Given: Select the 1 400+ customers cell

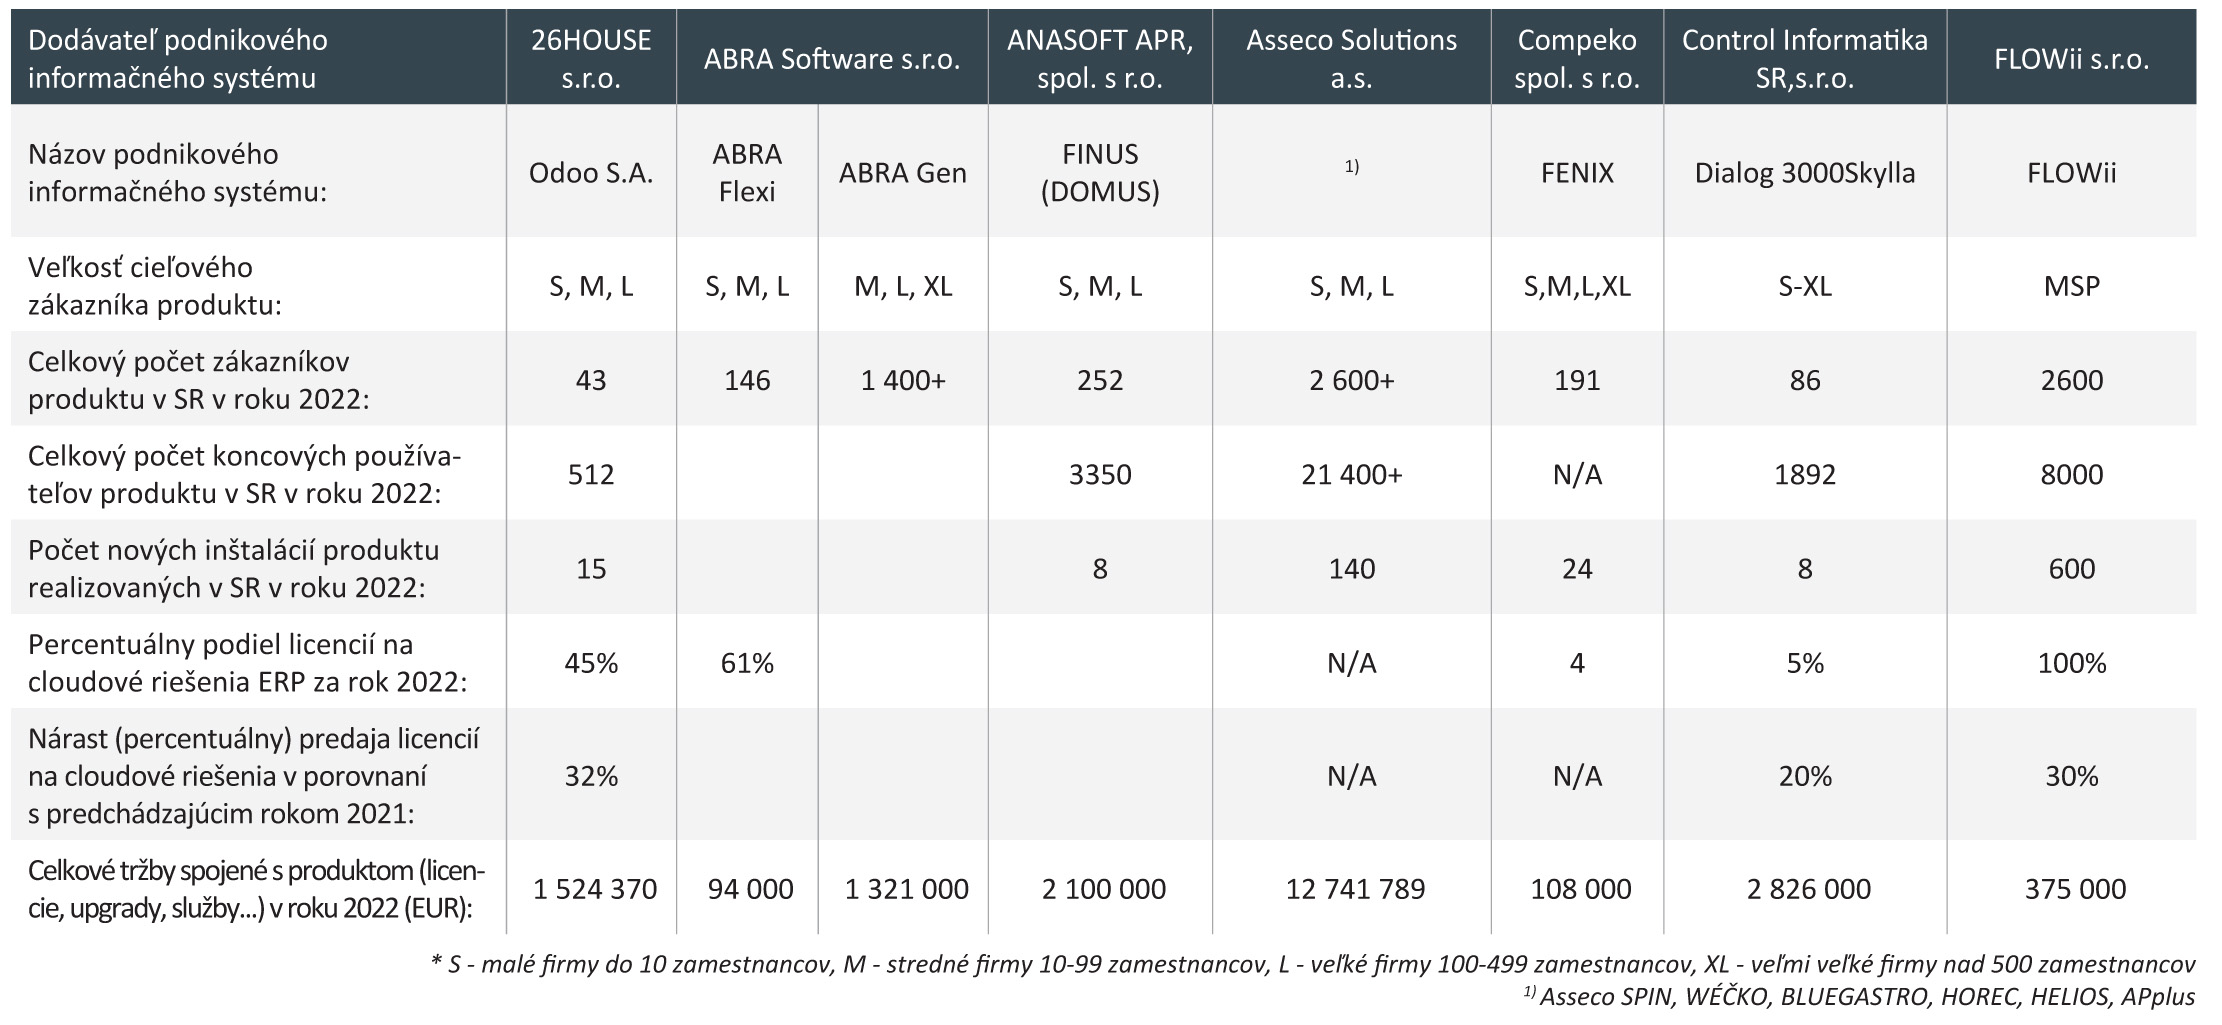Looking at the screenshot, I should click(x=902, y=380).
